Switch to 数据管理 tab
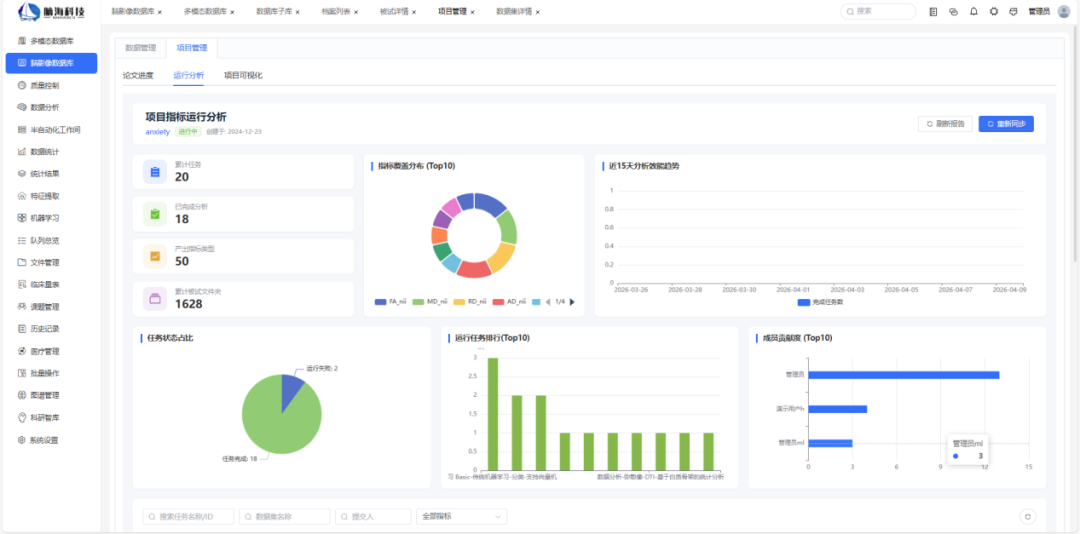The image size is (1080, 534). [141, 48]
